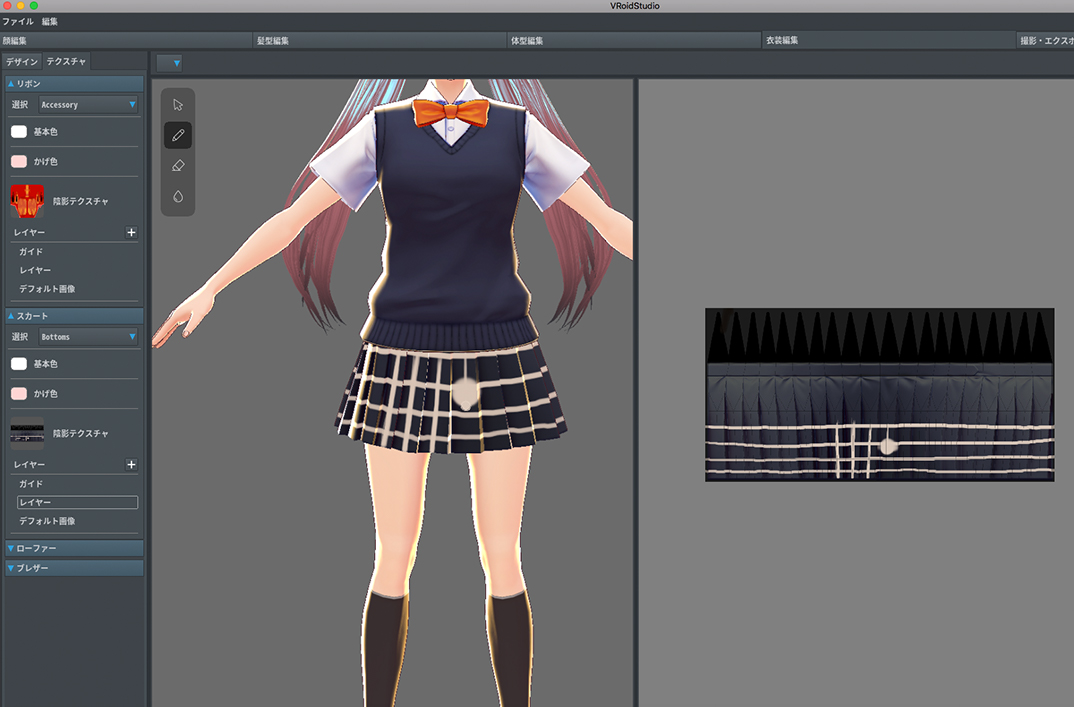Pick the スカート かげ色 pink swatch
This screenshot has width=1074, height=707.
coord(19,394)
